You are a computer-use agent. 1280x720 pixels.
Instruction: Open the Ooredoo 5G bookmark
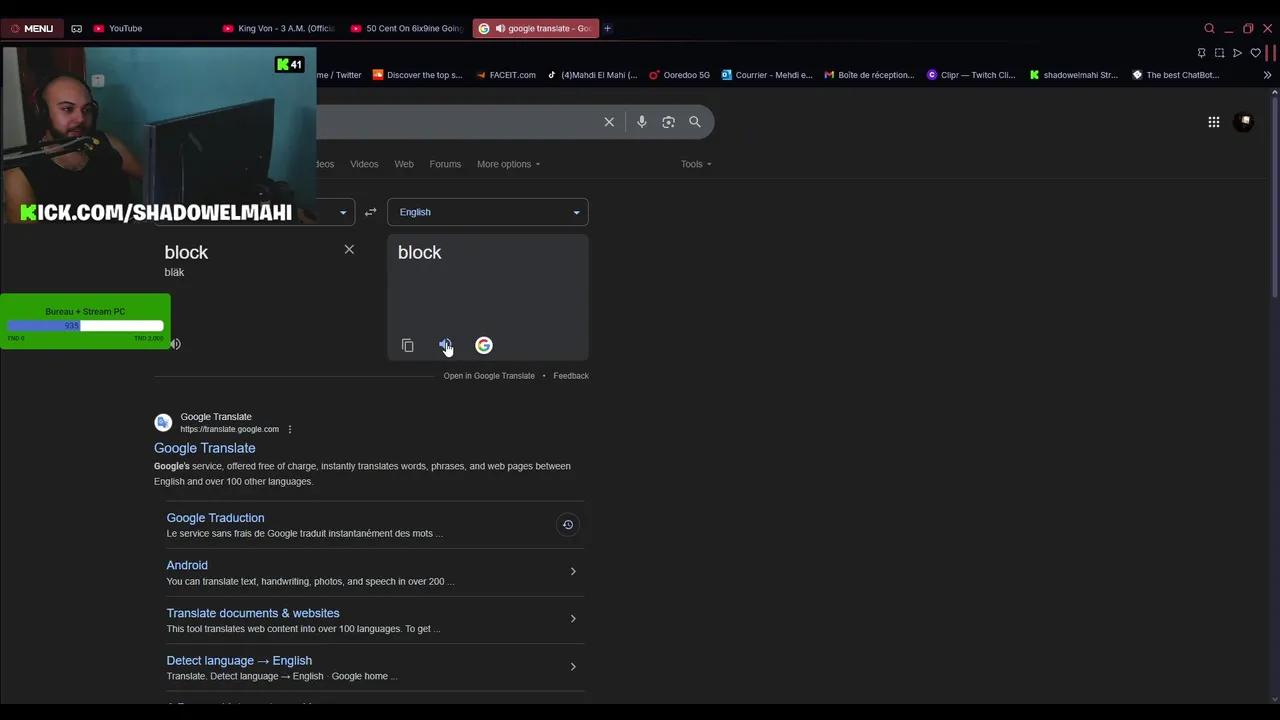(x=679, y=75)
